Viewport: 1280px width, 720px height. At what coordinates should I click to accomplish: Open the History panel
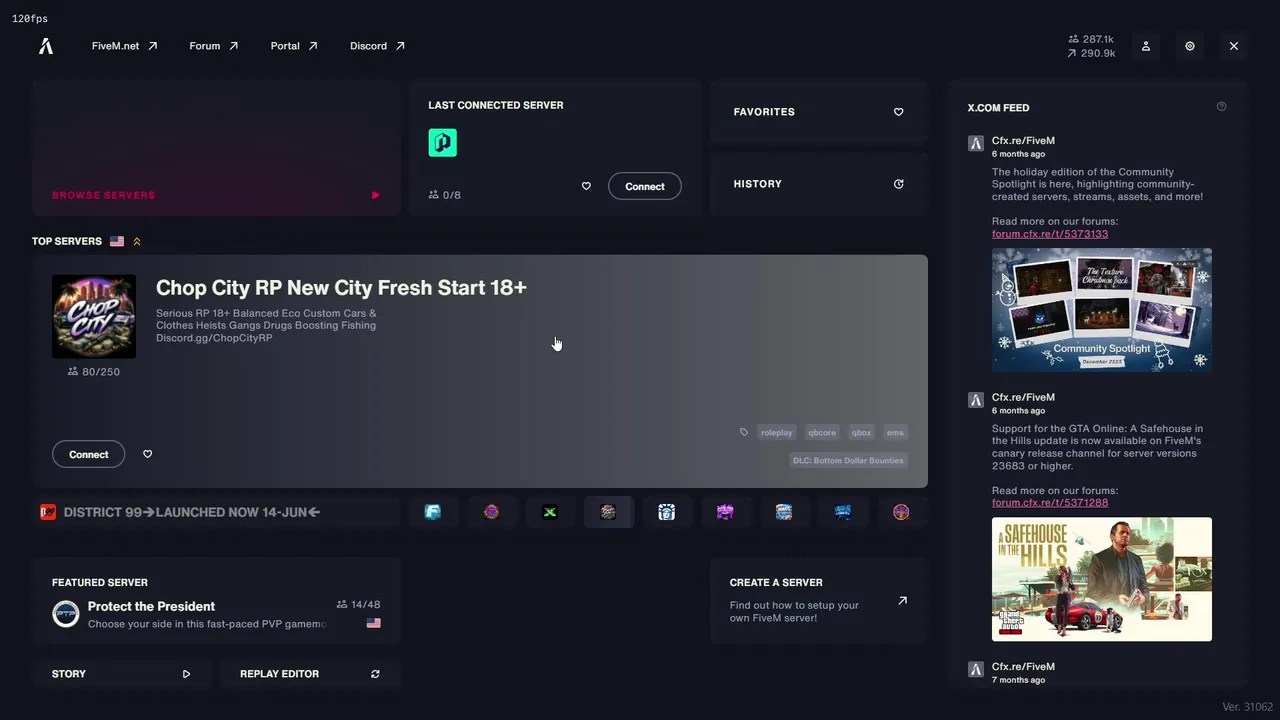click(x=819, y=184)
